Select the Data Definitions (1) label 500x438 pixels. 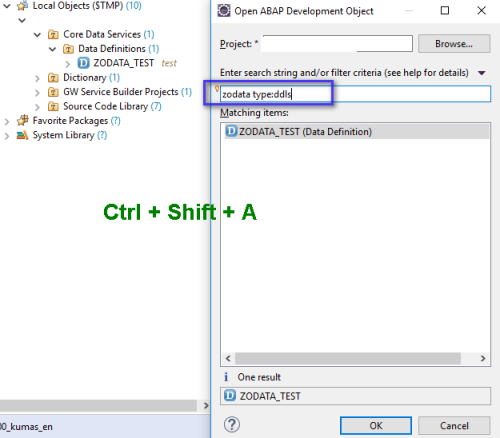point(119,49)
